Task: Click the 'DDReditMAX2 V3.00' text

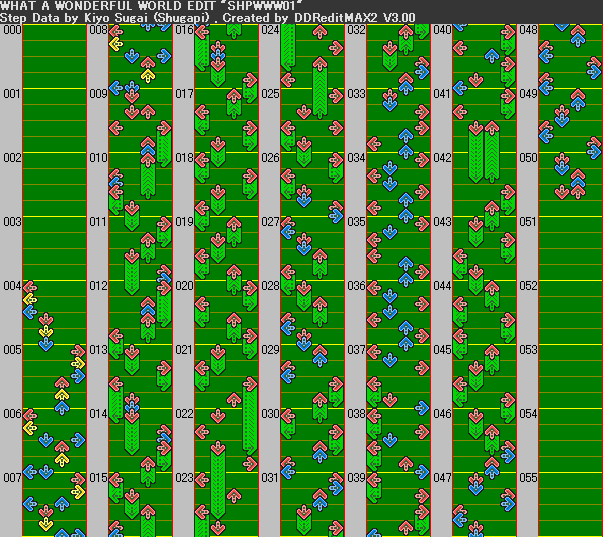Action: tap(355, 18)
